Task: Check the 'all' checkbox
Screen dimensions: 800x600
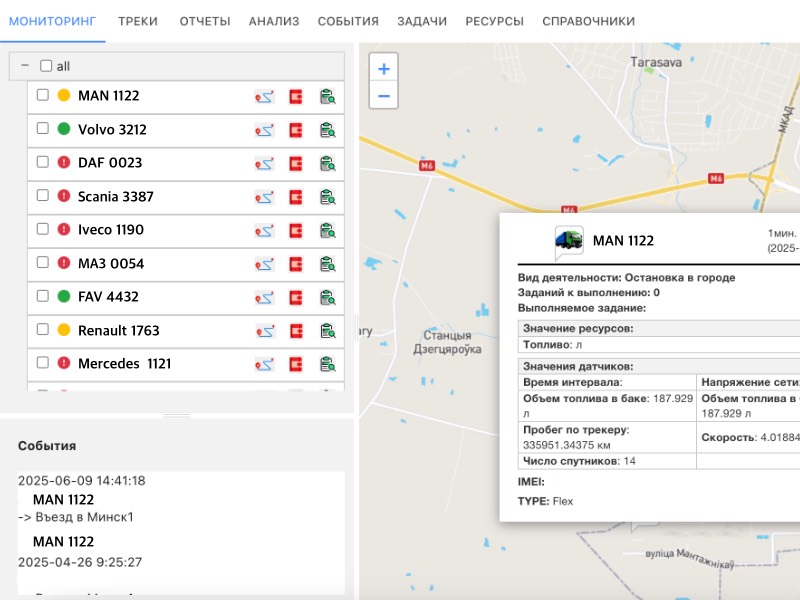Action: click(x=45, y=65)
